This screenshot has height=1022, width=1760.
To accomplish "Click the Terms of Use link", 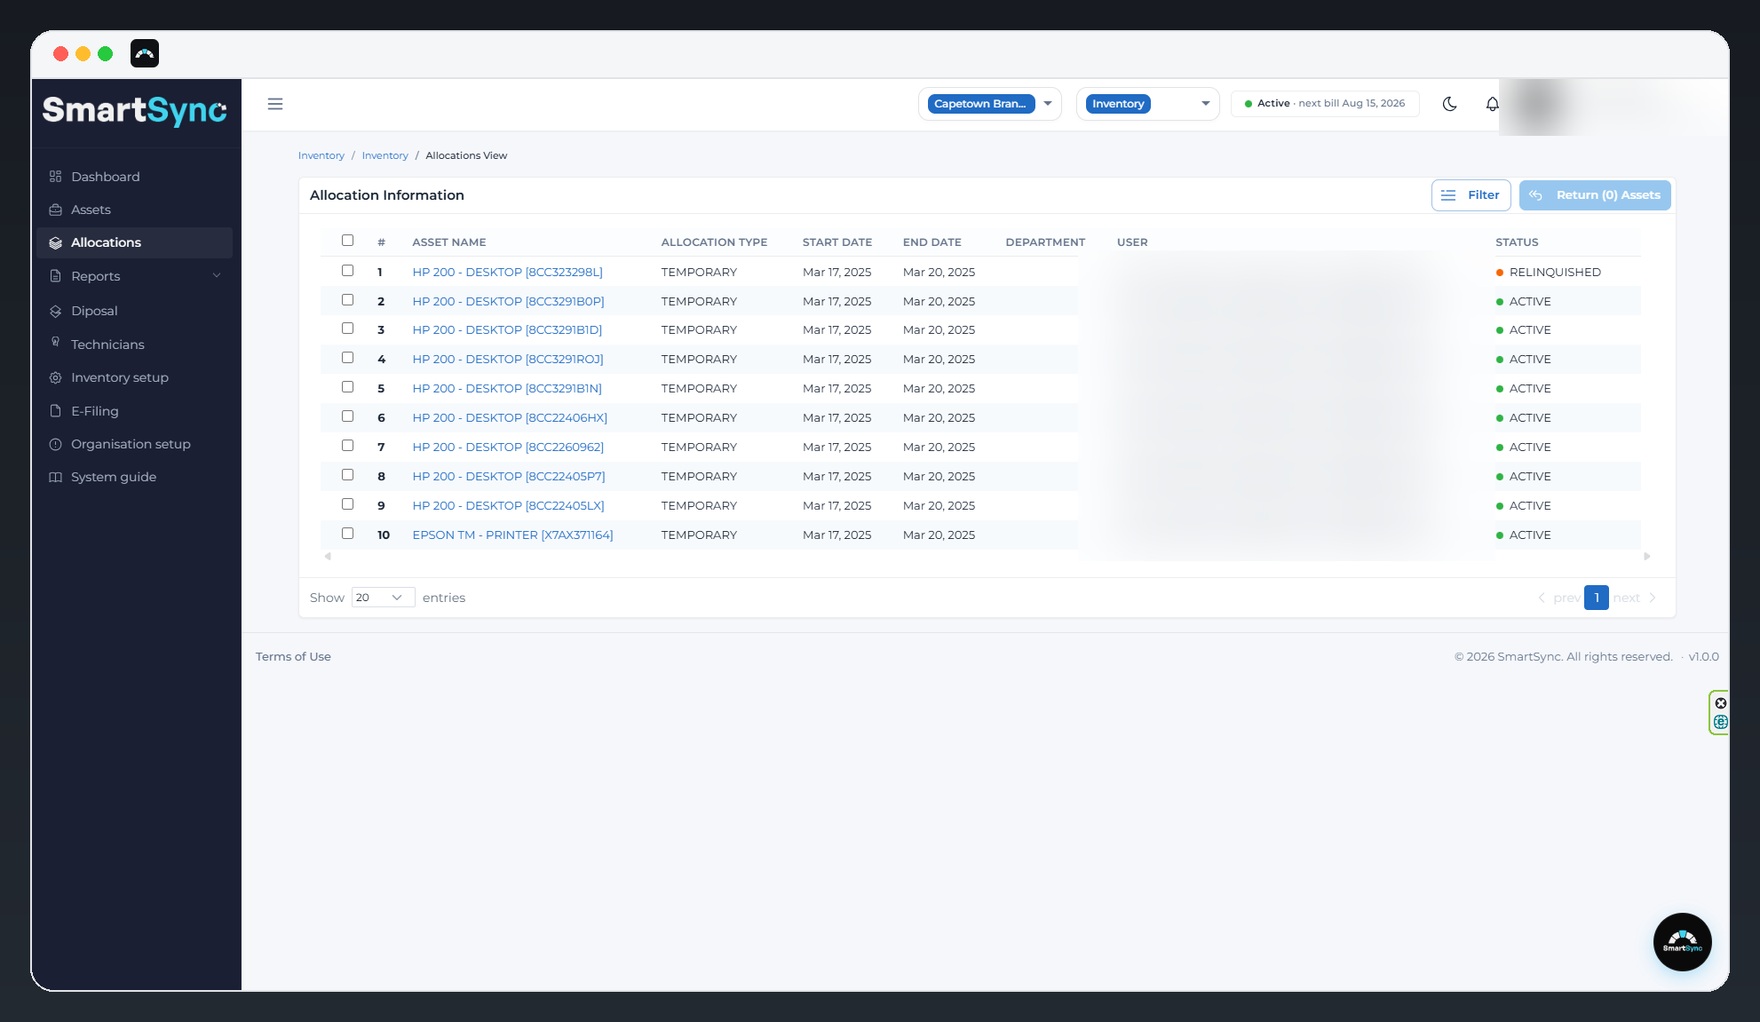I will [293, 656].
